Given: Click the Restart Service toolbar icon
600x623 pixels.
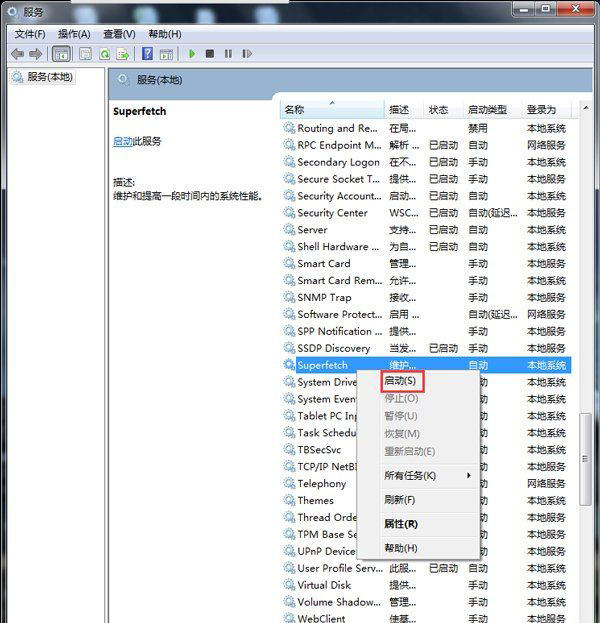Looking at the screenshot, I should tap(247, 54).
